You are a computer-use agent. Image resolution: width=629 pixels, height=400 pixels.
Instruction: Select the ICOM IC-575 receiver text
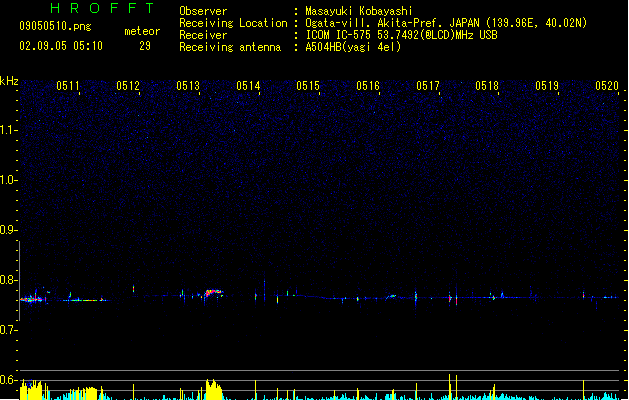(401, 35)
